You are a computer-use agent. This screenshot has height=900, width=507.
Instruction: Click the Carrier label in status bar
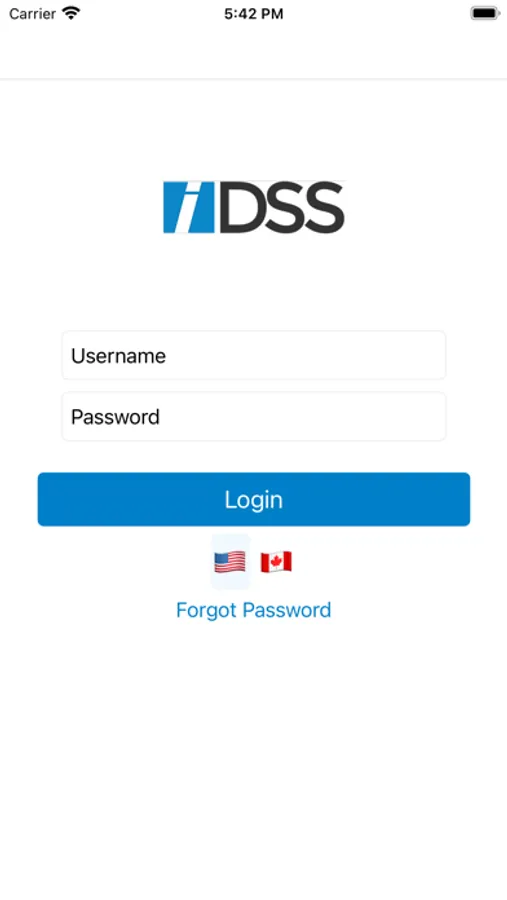(32, 13)
